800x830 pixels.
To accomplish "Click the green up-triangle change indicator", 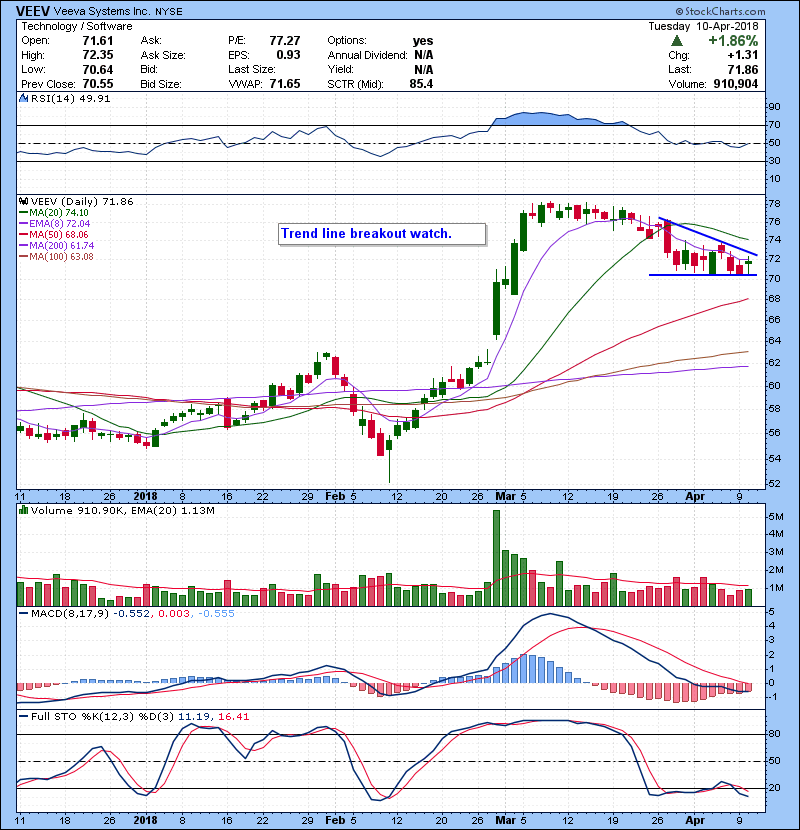I will tap(677, 41).
